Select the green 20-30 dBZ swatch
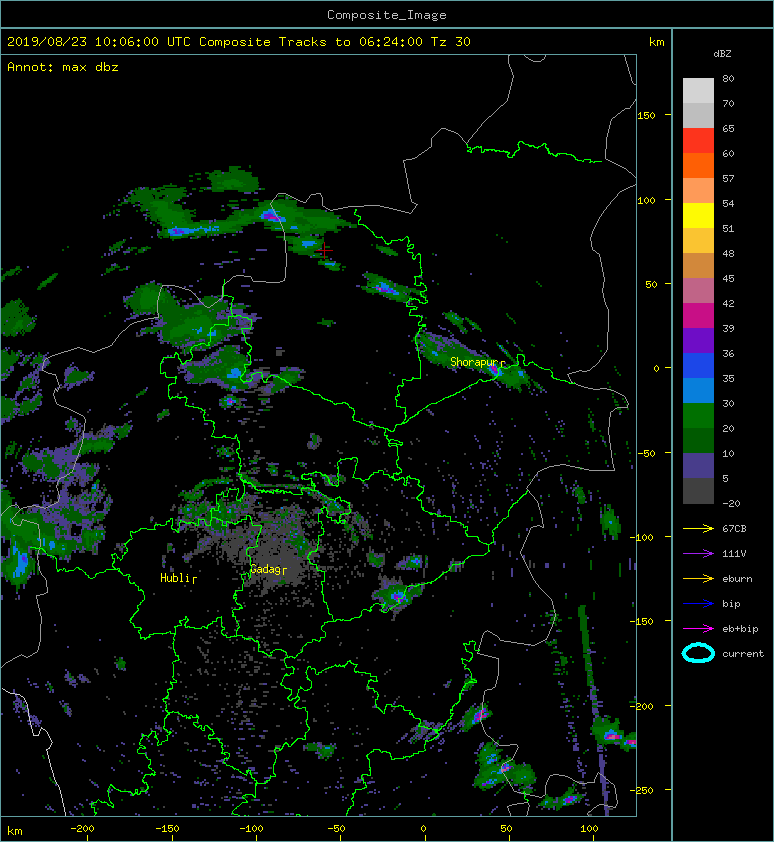 698,415
